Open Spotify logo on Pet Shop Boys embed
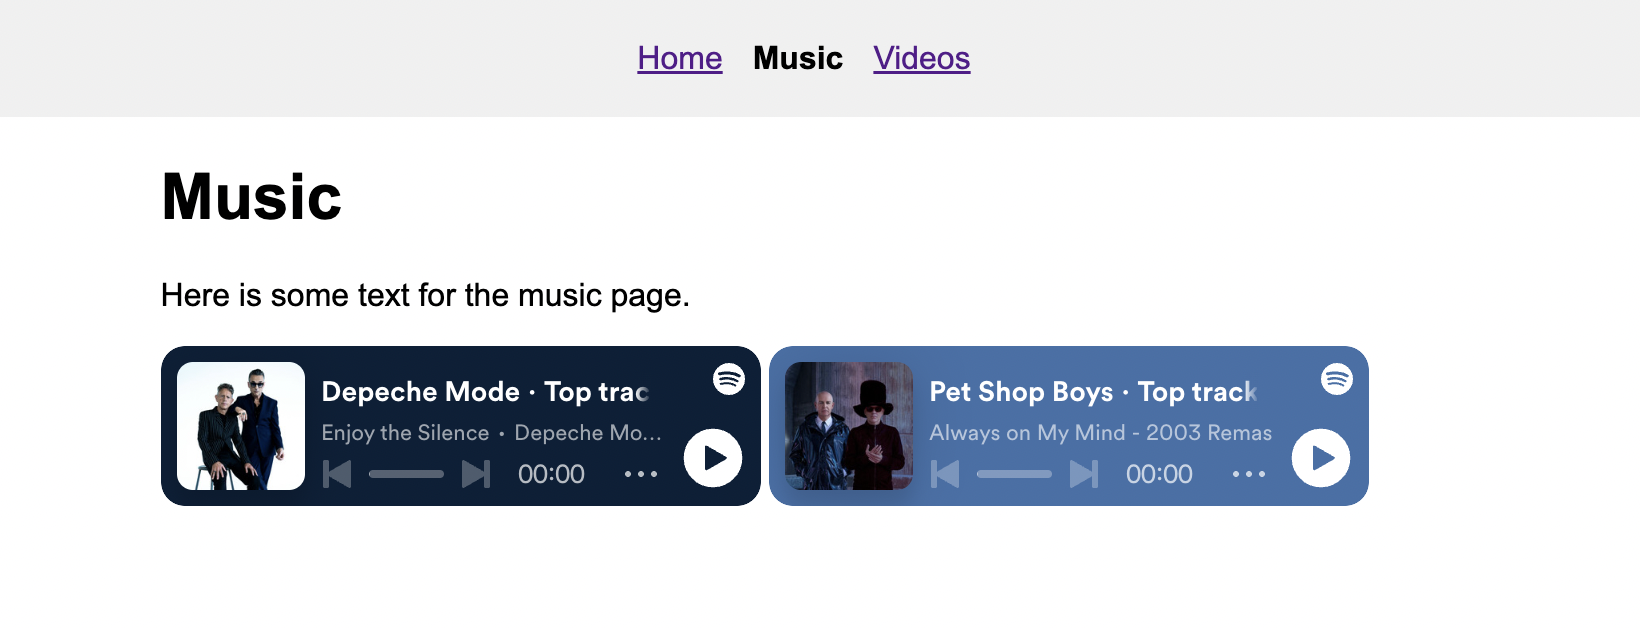The image size is (1640, 628). (x=1337, y=379)
